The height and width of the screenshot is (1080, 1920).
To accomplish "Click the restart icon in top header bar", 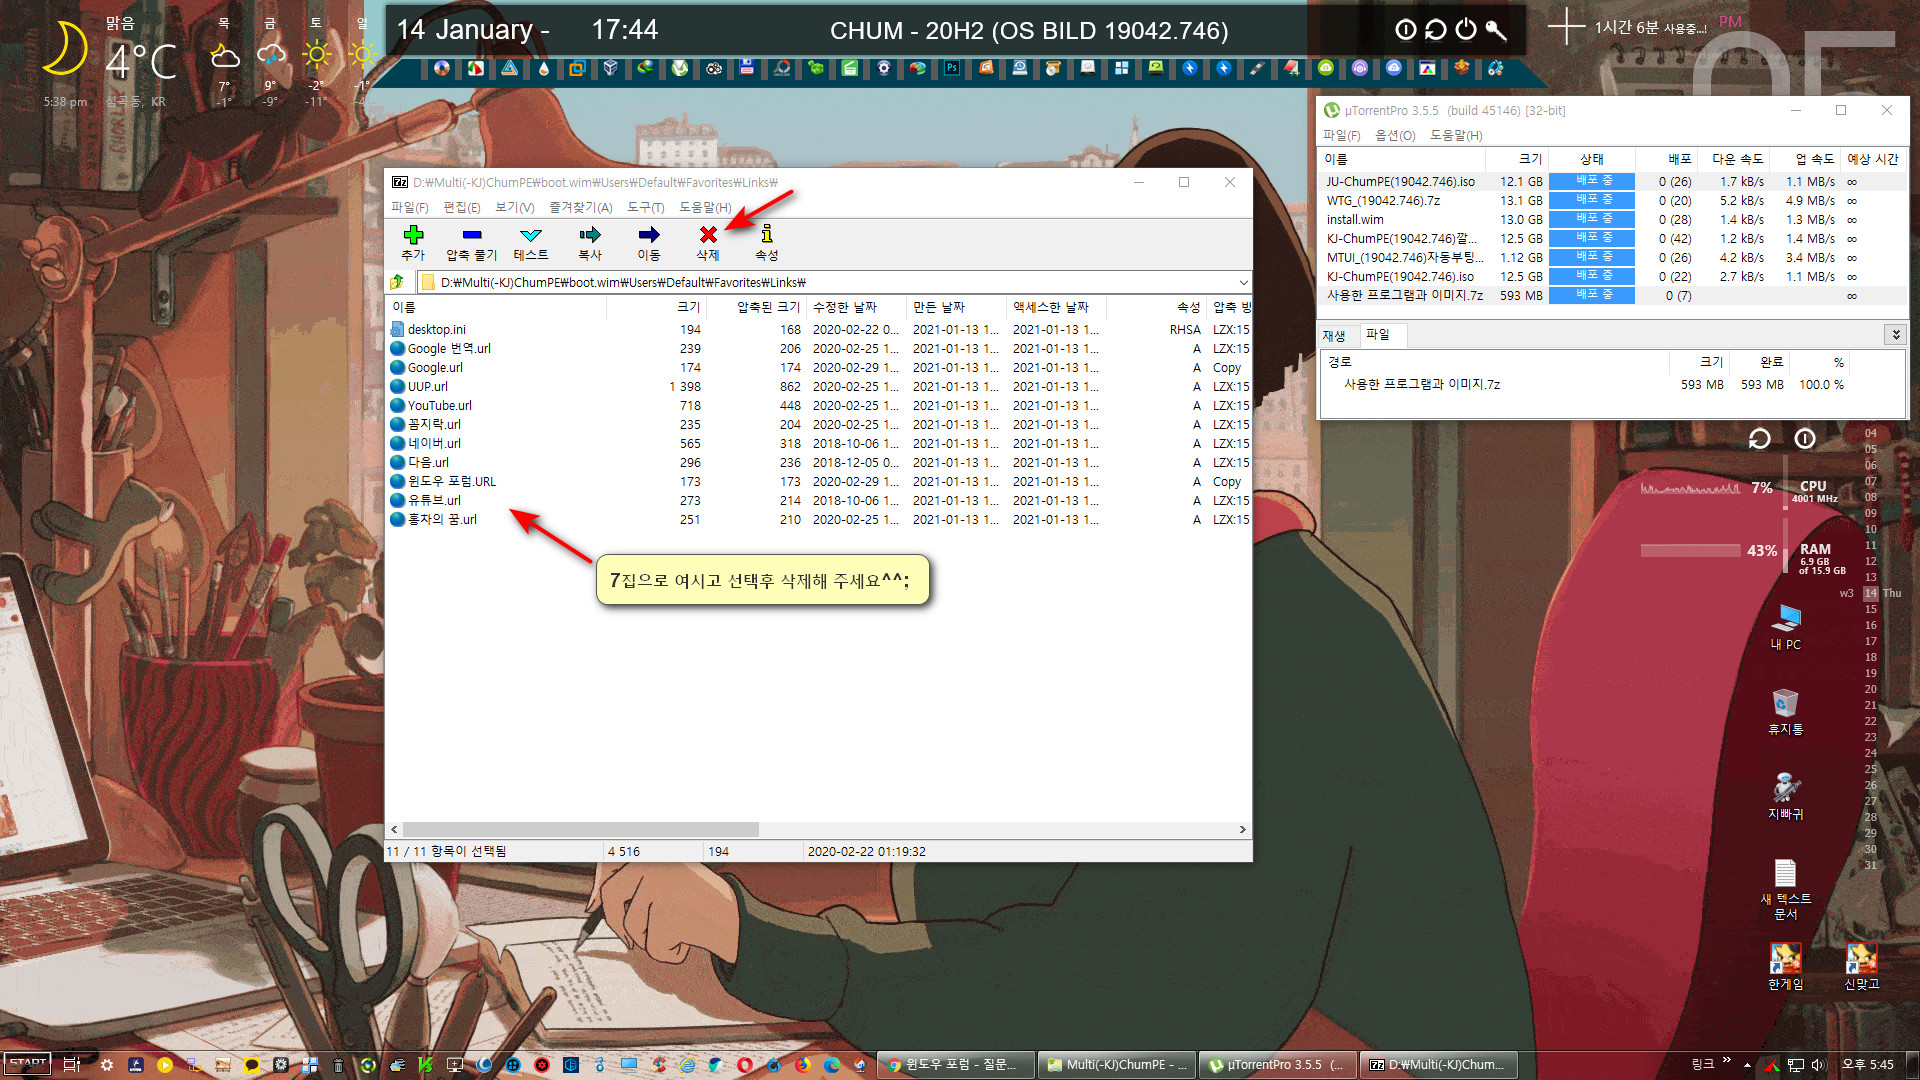I will tap(1436, 30).
